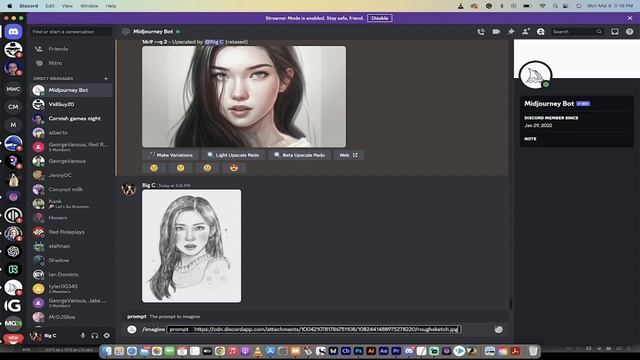Open the green R server icon
The width and height of the screenshot is (640, 360).
[13, 269]
